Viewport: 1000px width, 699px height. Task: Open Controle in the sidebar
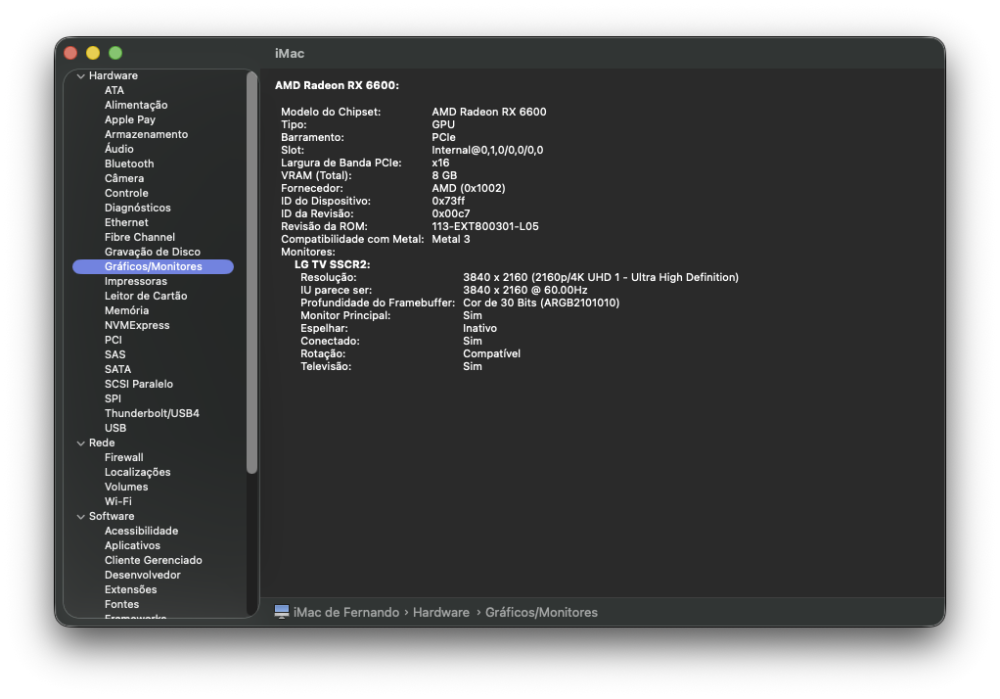click(x=126, y=193)
